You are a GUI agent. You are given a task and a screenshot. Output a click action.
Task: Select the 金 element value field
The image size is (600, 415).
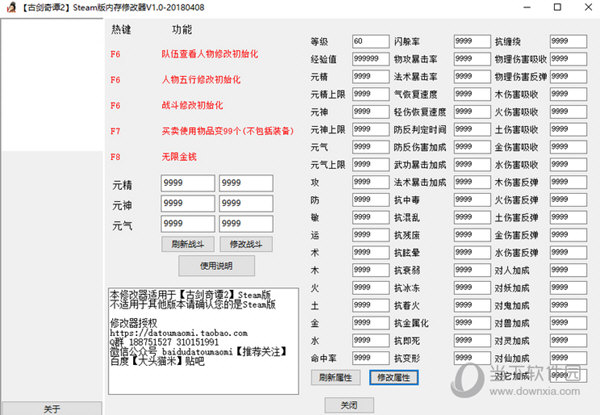point(370,323)
